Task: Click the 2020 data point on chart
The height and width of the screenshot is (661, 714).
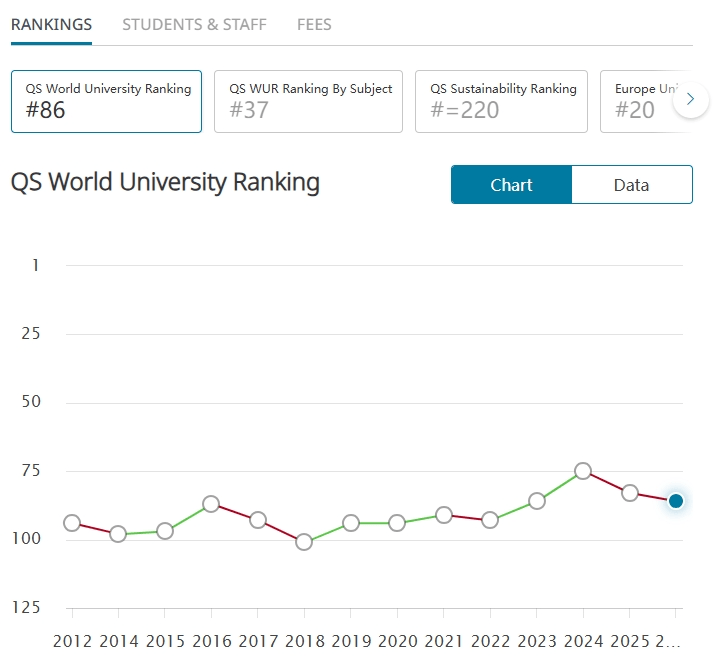Action: click(397, 523)
